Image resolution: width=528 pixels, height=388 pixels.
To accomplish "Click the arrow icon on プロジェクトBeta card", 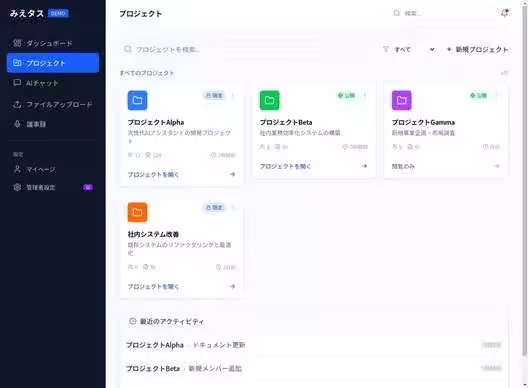I will pos(364,166).
